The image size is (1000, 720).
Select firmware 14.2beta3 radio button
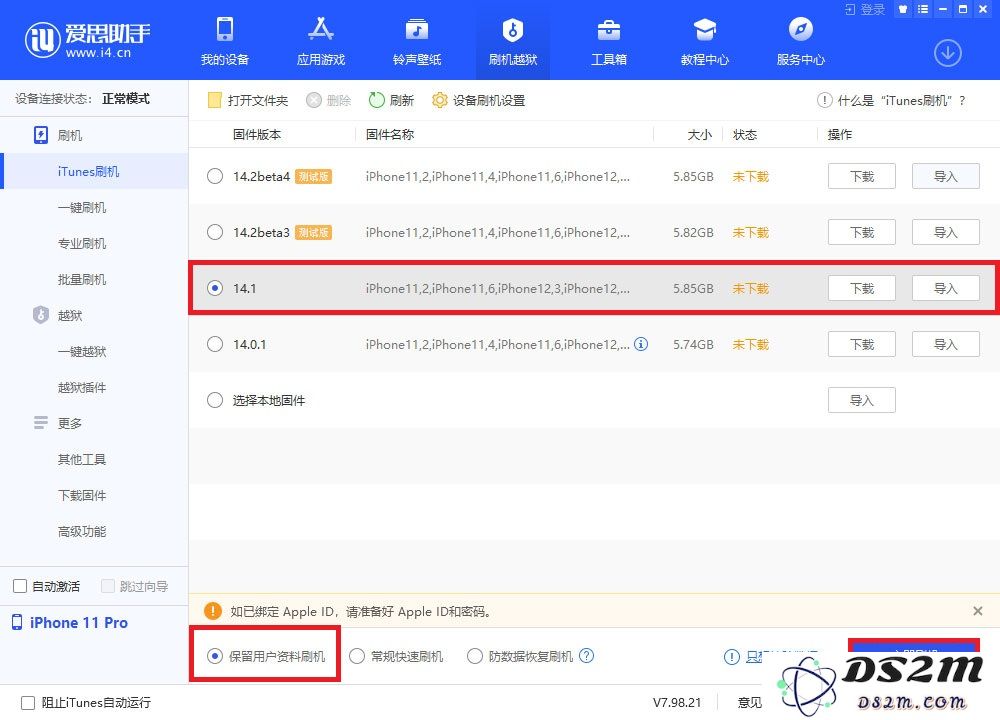215,232
